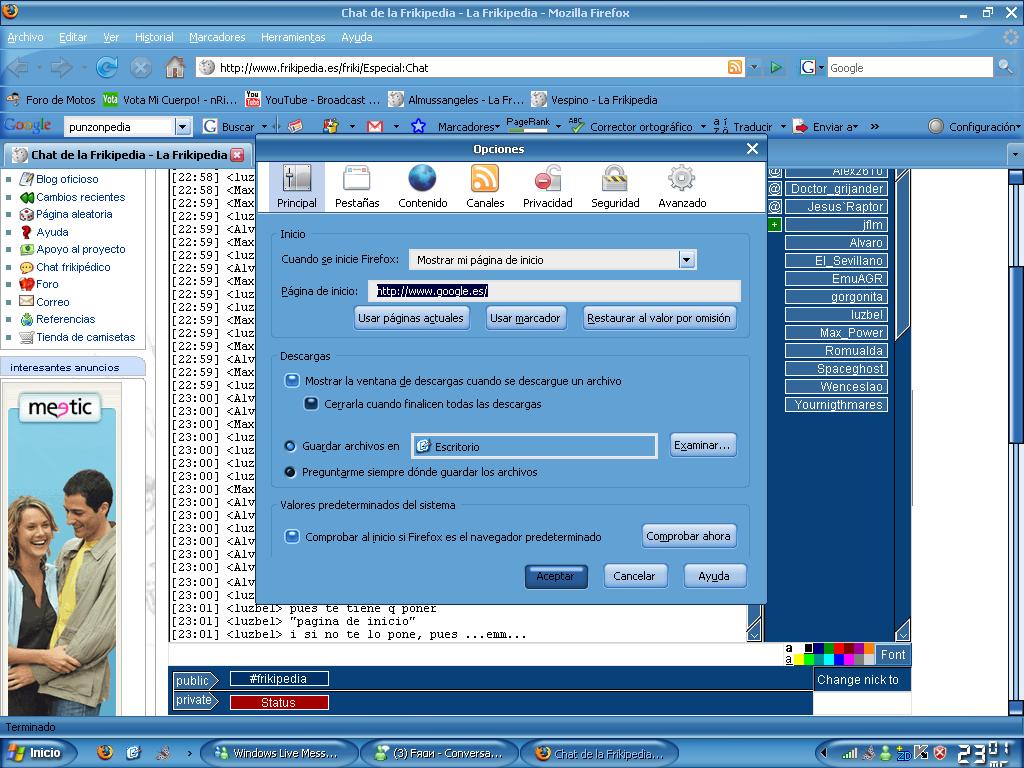Open the Contenido options panel

click(422, 186)
